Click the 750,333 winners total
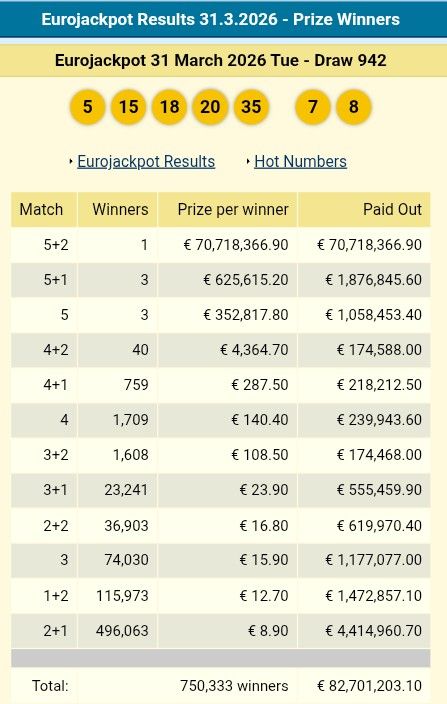Viewport: 447px width, 704px height. [x=234, y=686]
